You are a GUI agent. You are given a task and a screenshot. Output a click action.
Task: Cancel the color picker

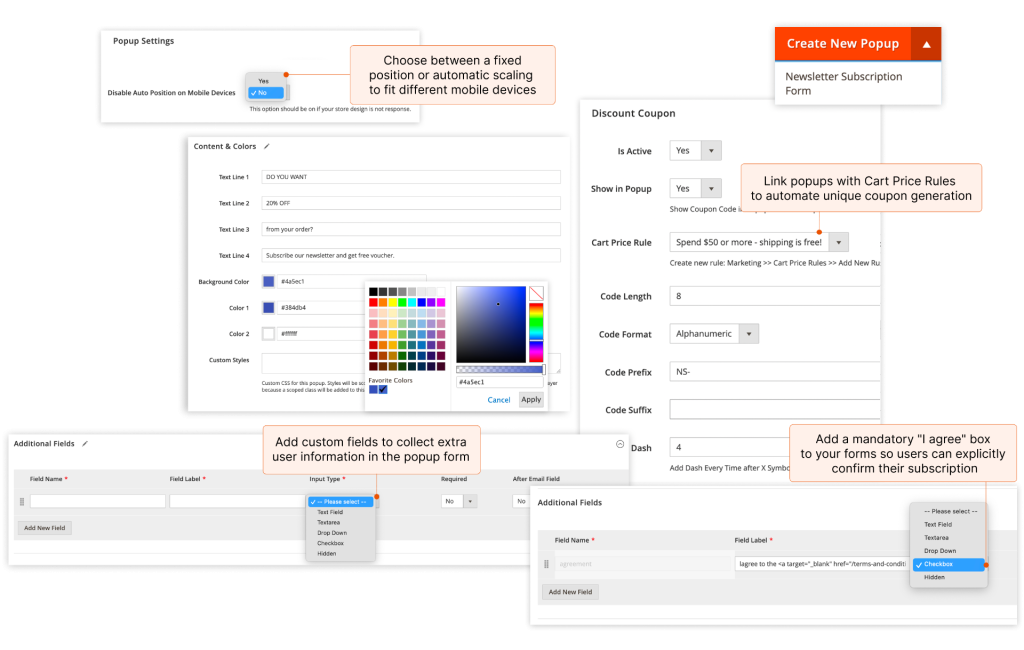[x=499, y=400]
